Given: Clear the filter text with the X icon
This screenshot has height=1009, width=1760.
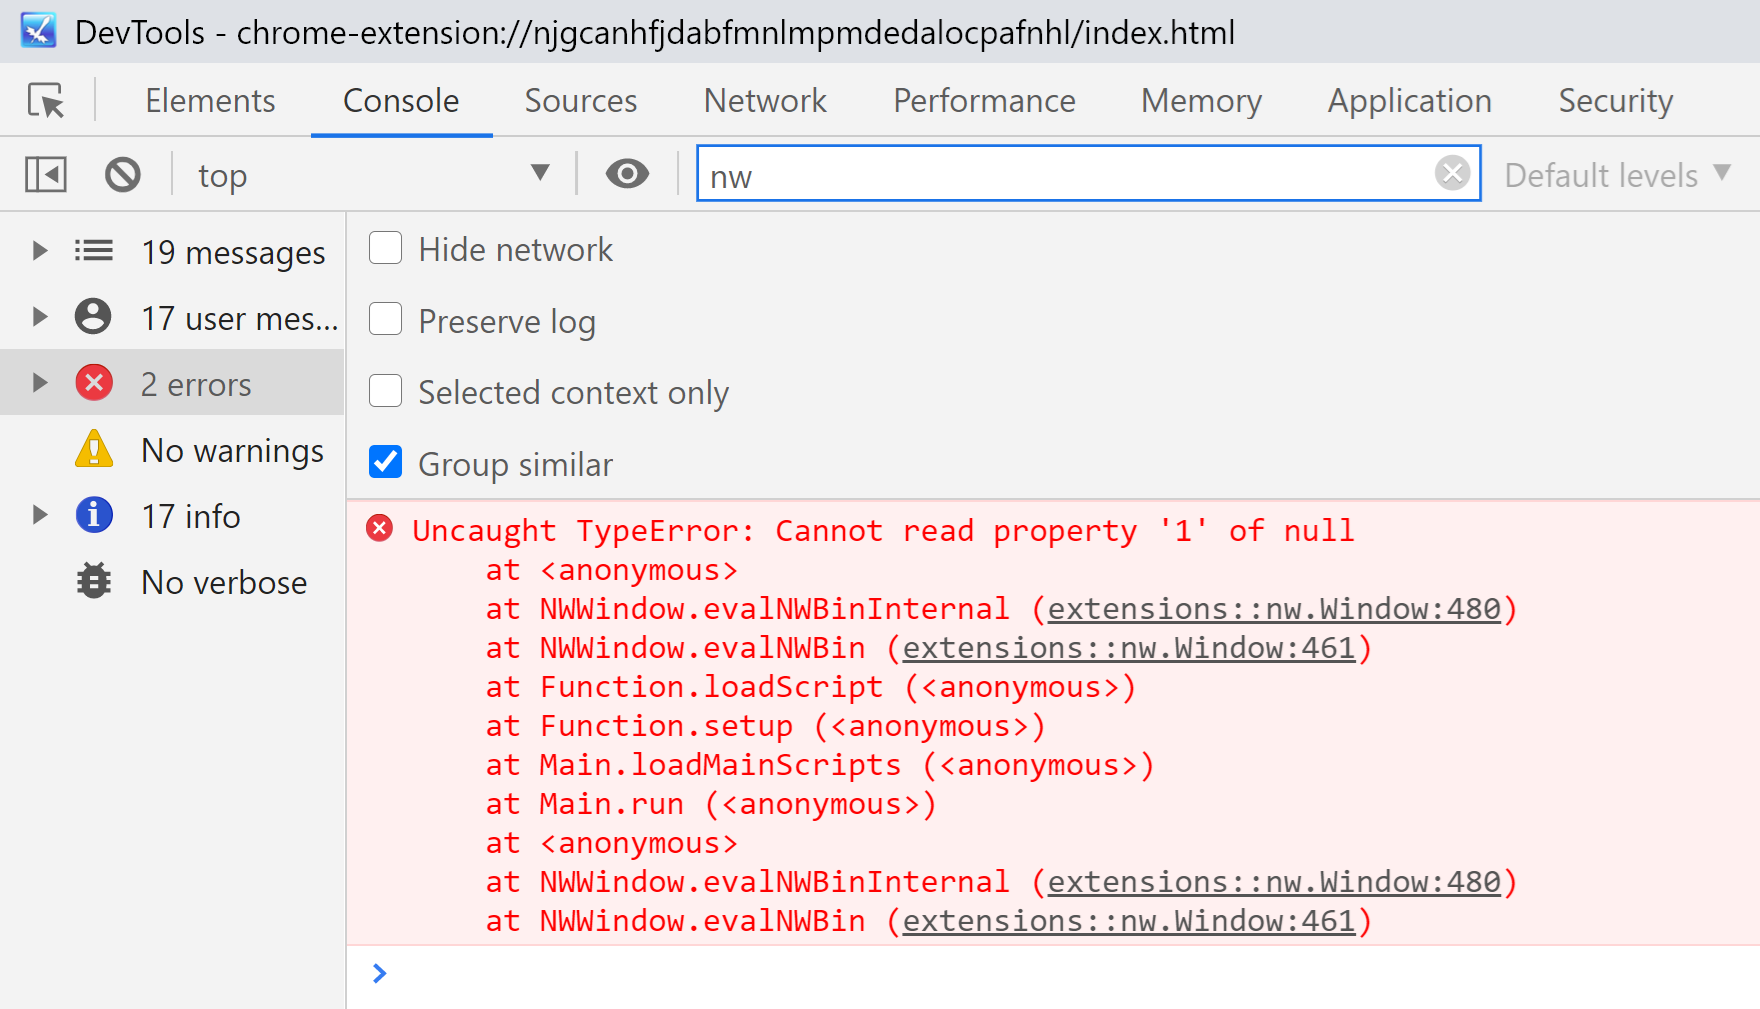Looking at the screenshot, I should pos(1452,173).
